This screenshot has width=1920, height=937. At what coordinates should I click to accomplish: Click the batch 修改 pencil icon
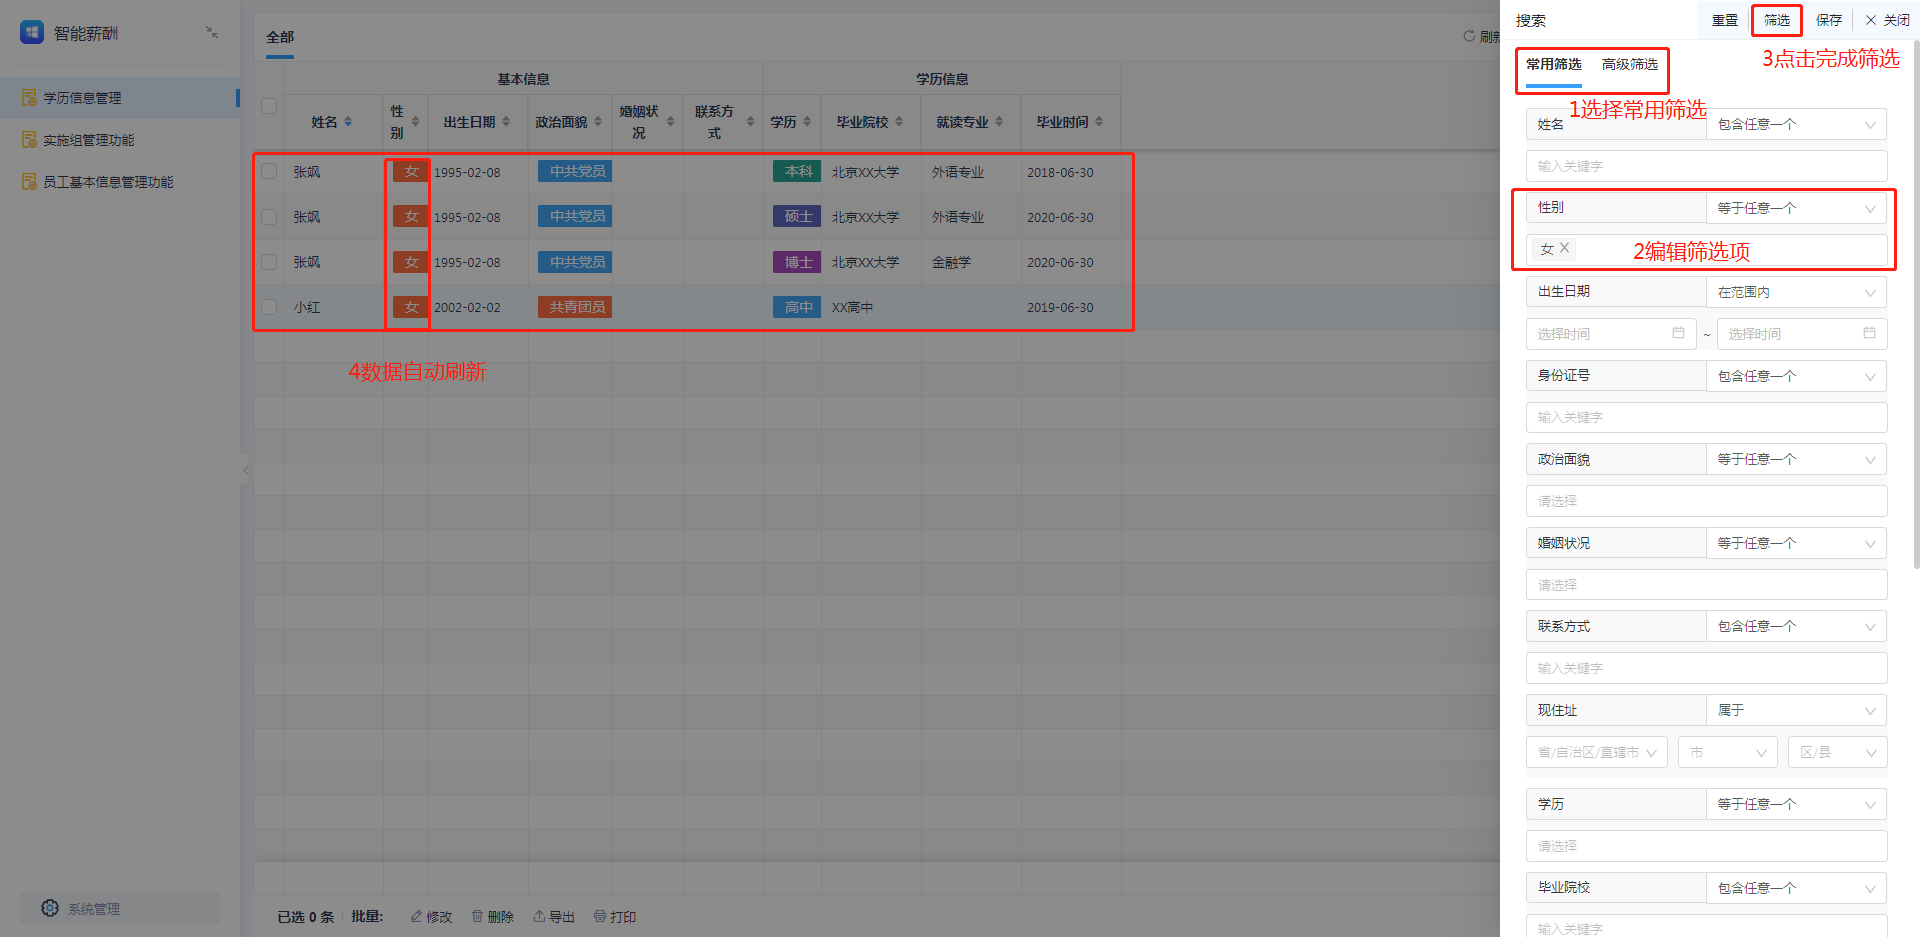pyautogui.click(x=416, y=916)
